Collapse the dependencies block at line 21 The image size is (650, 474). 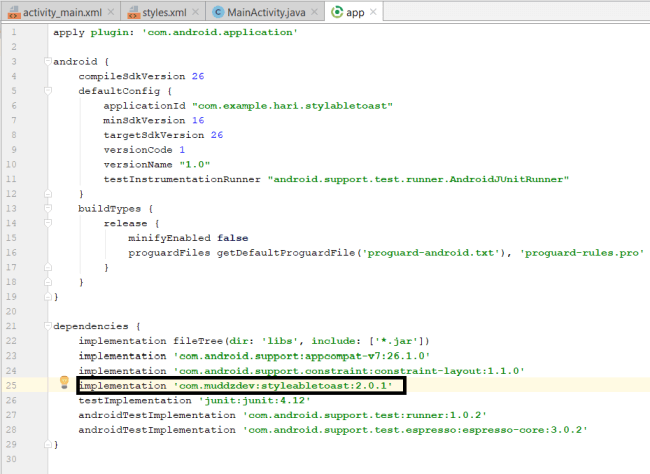coord(48,326)
